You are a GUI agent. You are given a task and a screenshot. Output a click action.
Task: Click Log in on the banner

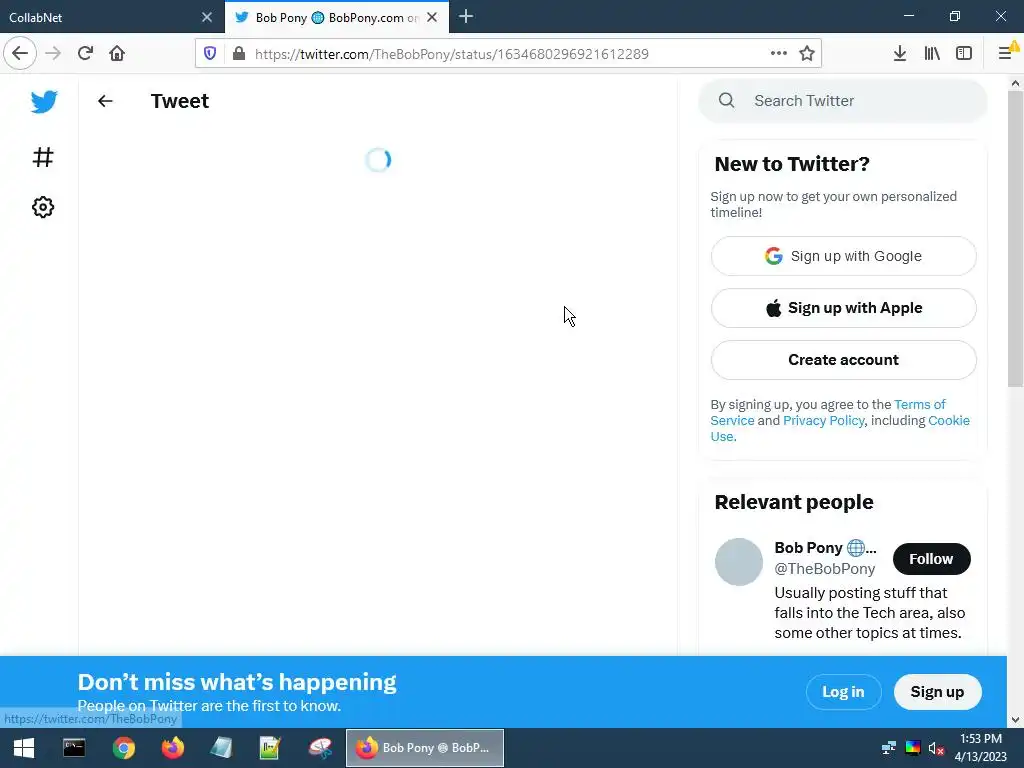pyautogui.click(x=843, y=692)
